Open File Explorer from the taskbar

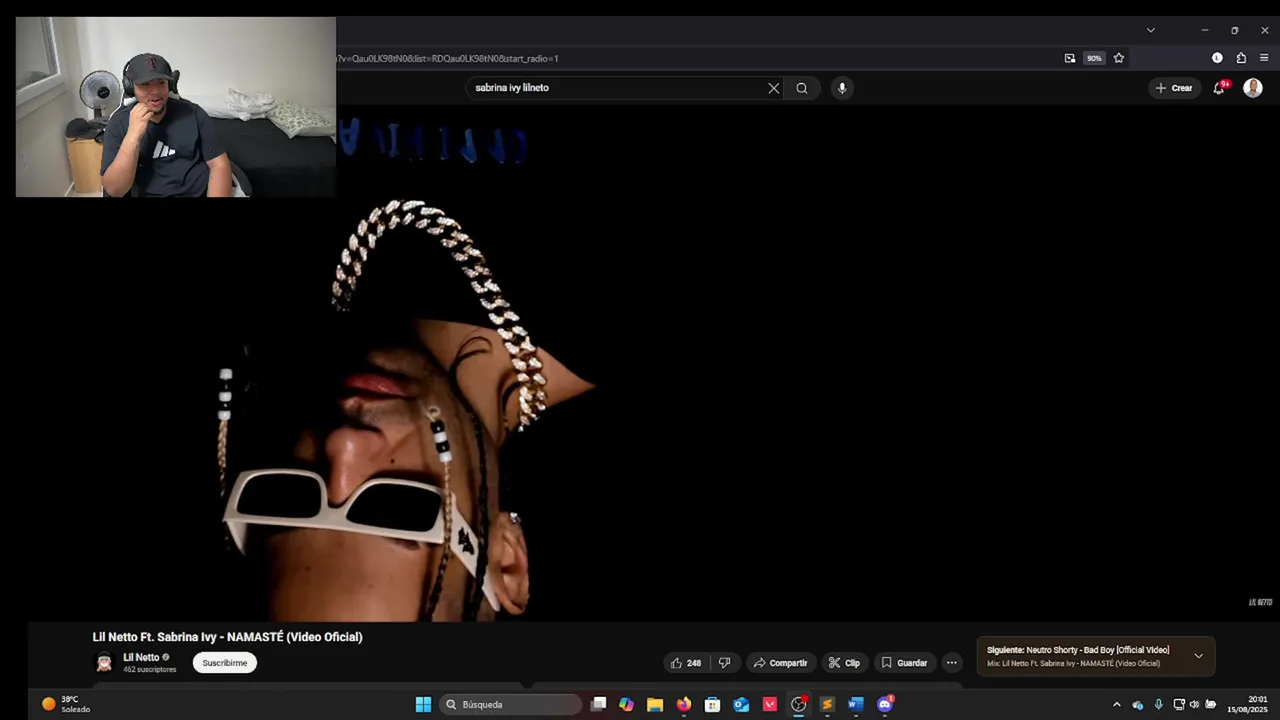(655, 705)
